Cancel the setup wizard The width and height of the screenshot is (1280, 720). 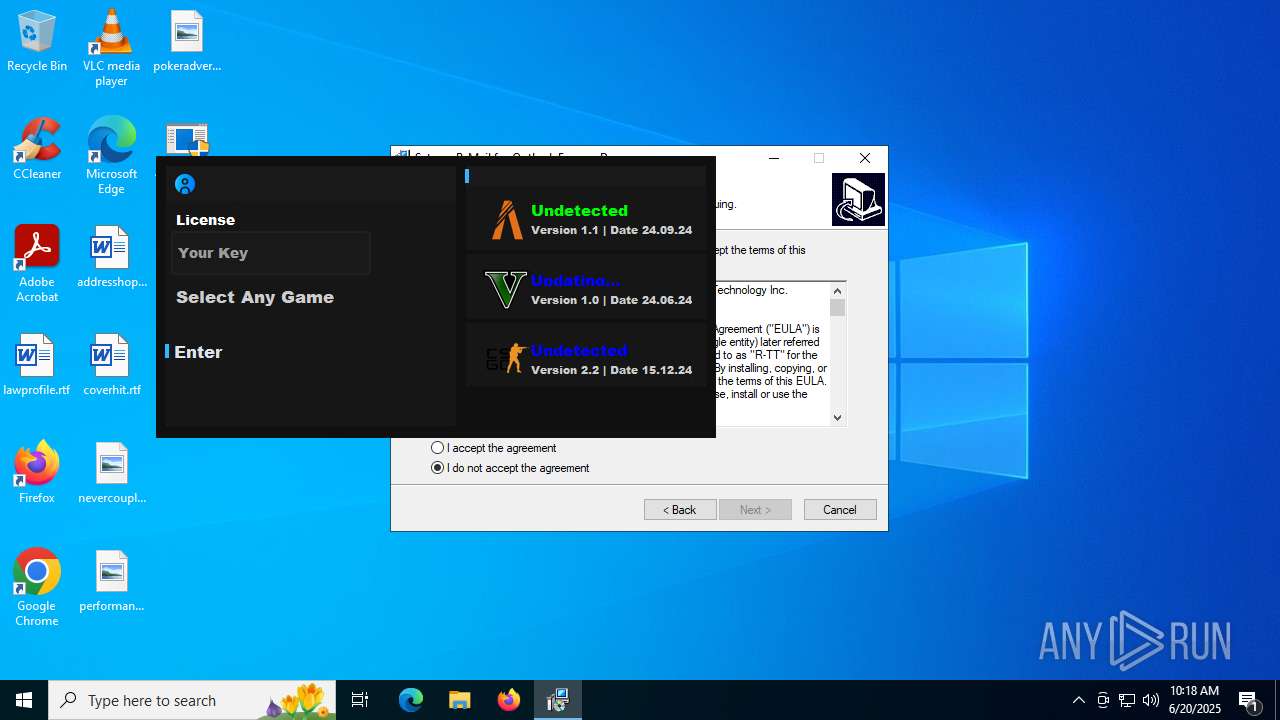(x=840, y=510)
